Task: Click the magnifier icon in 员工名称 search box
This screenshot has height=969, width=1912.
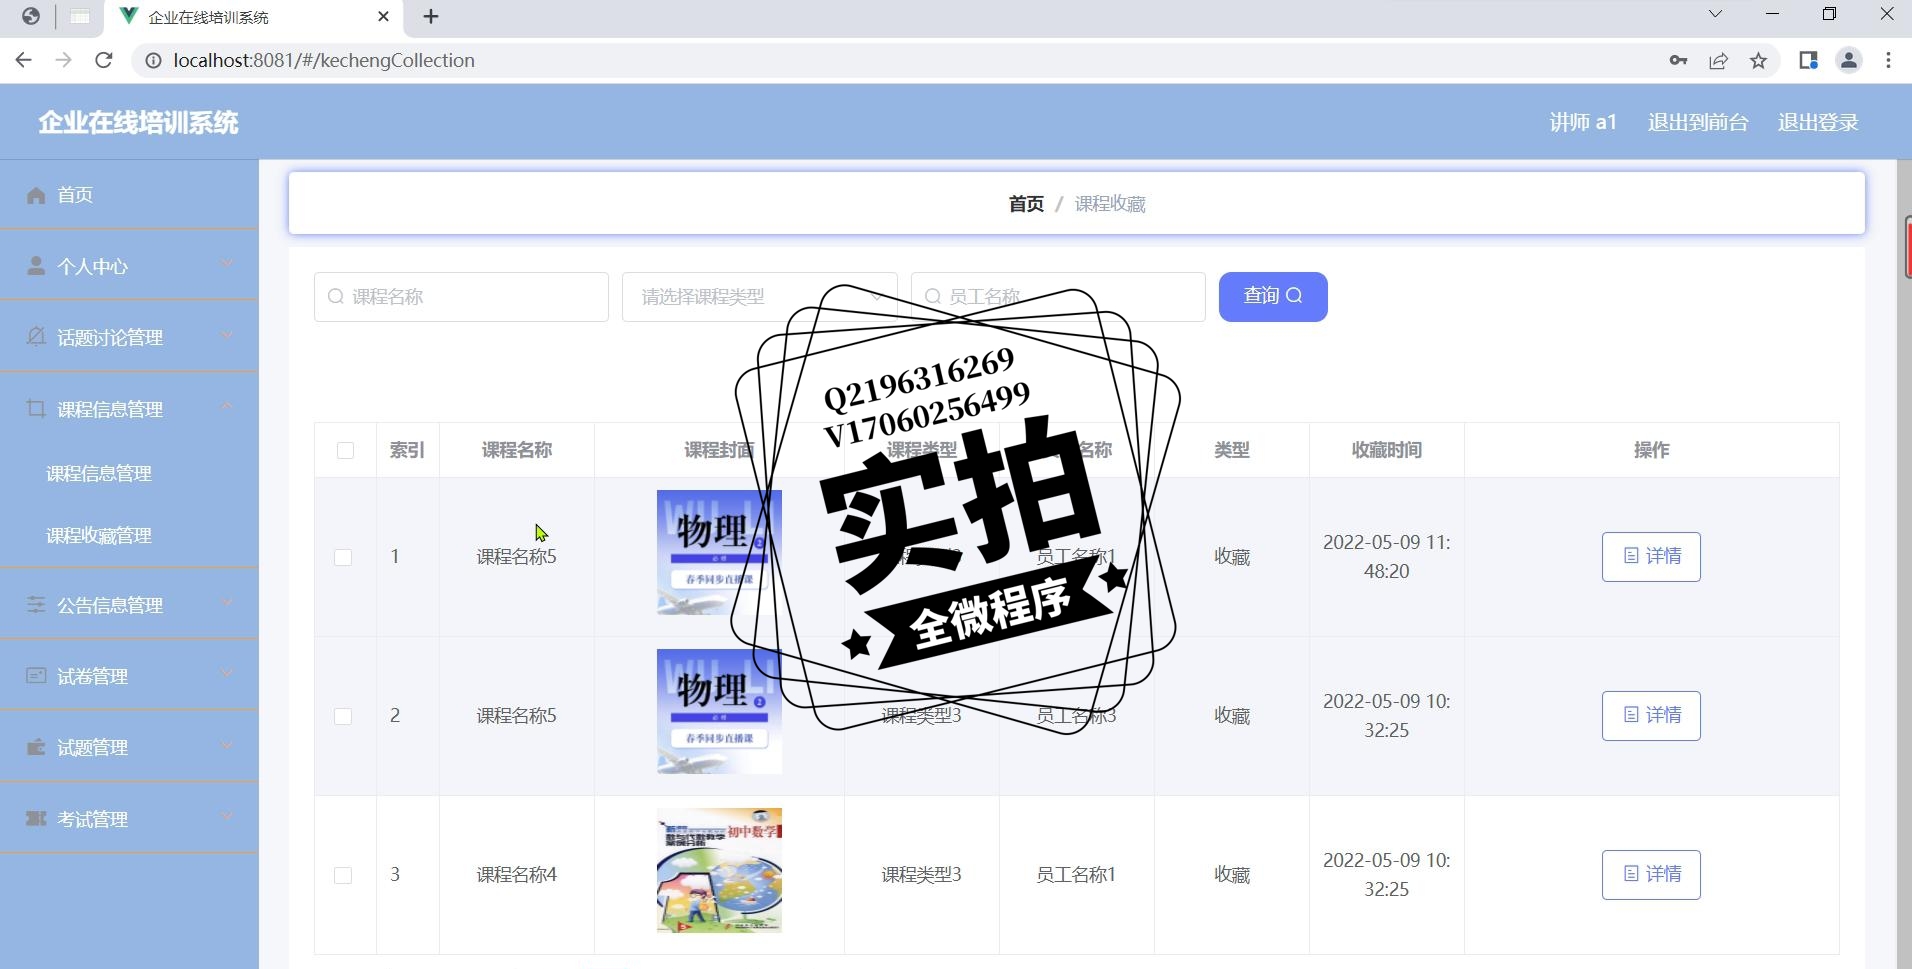Action: pyautogui.click(x=933, y=296)
